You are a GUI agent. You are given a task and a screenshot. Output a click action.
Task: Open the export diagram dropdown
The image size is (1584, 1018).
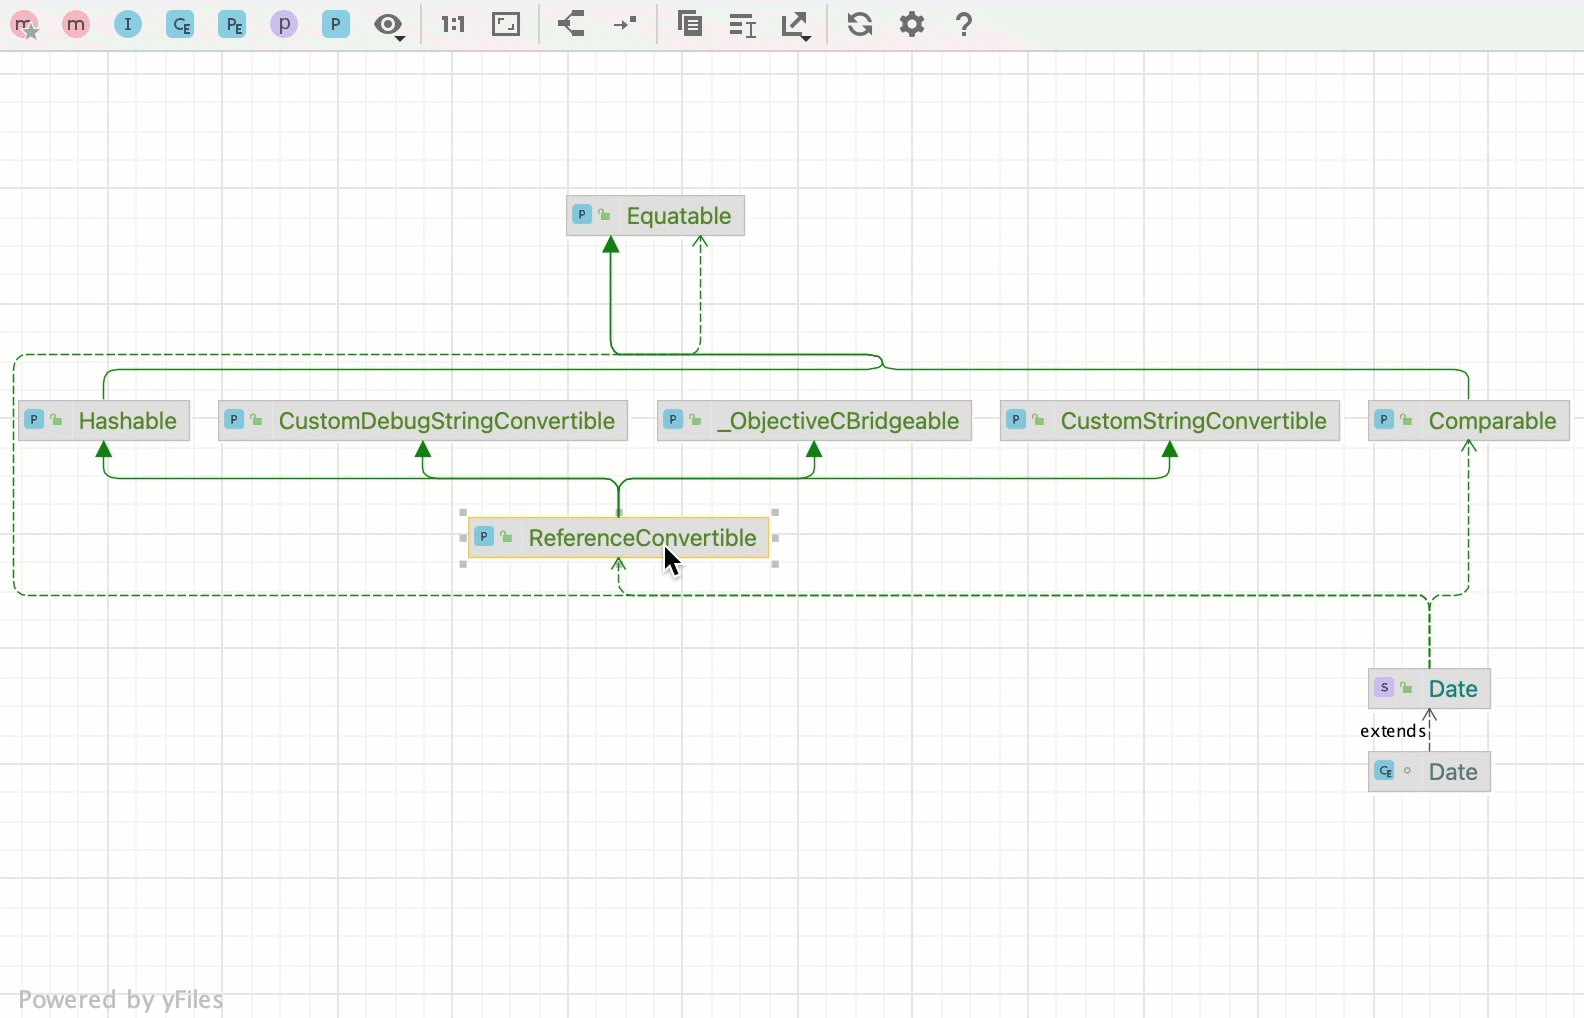coord(796,25)
